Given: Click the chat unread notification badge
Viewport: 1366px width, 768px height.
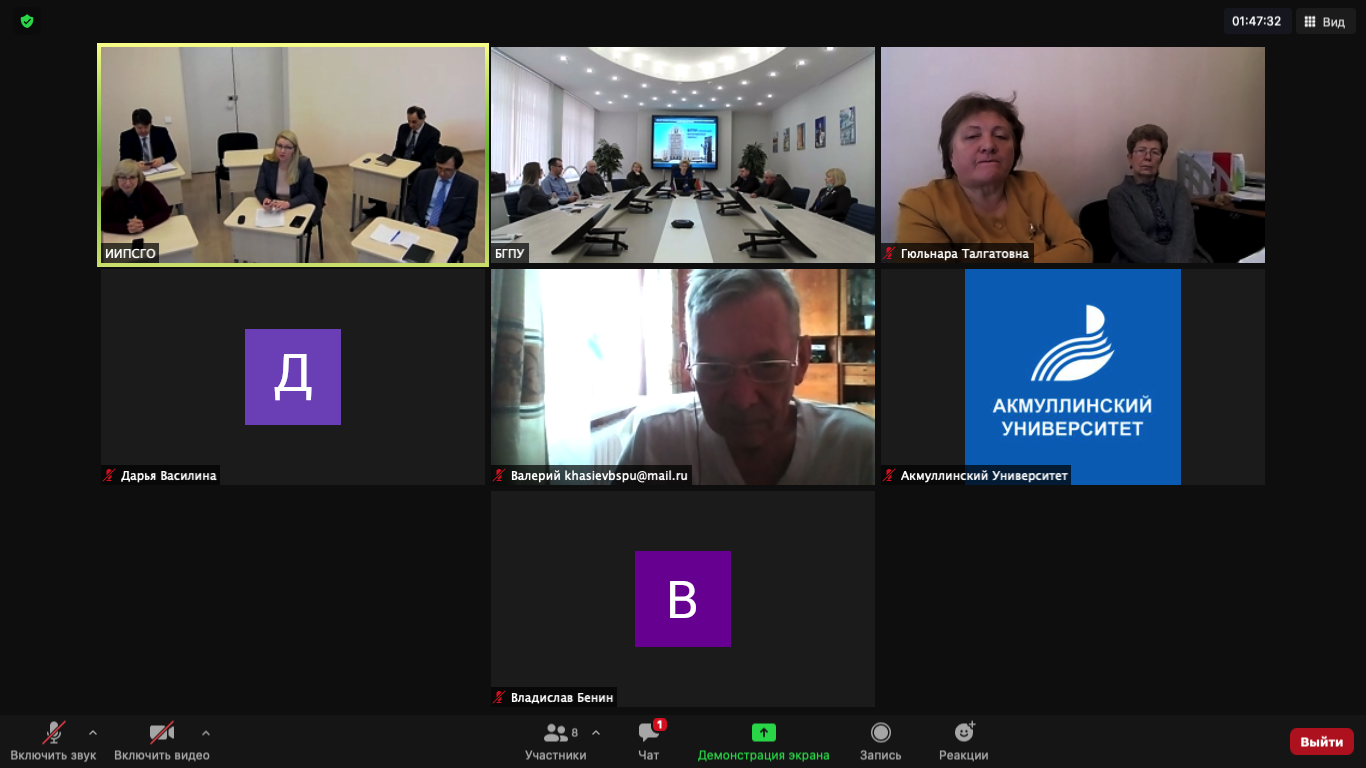Looking at the screenshot, I should coord(660,725).
